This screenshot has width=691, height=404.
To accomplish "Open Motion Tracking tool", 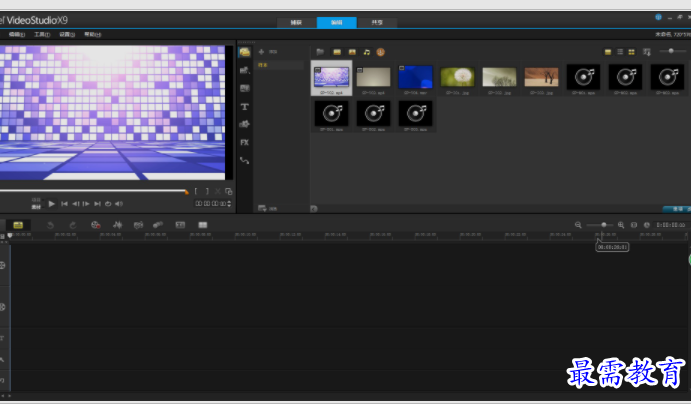I will (x=158, y=225).
